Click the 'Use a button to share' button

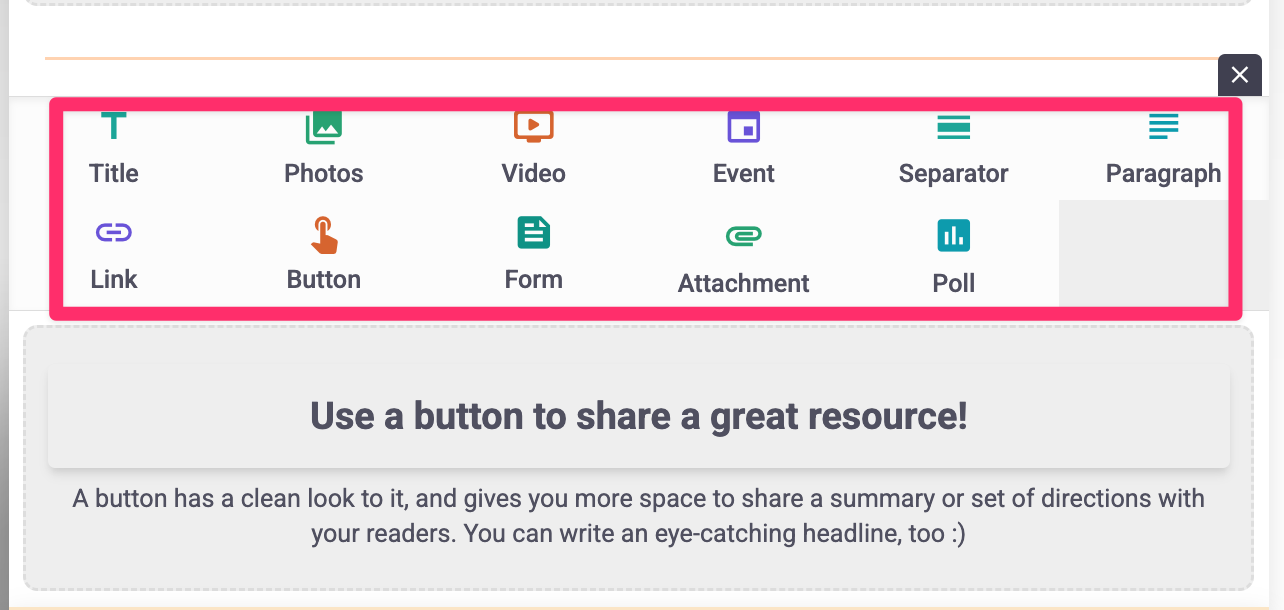639,416
